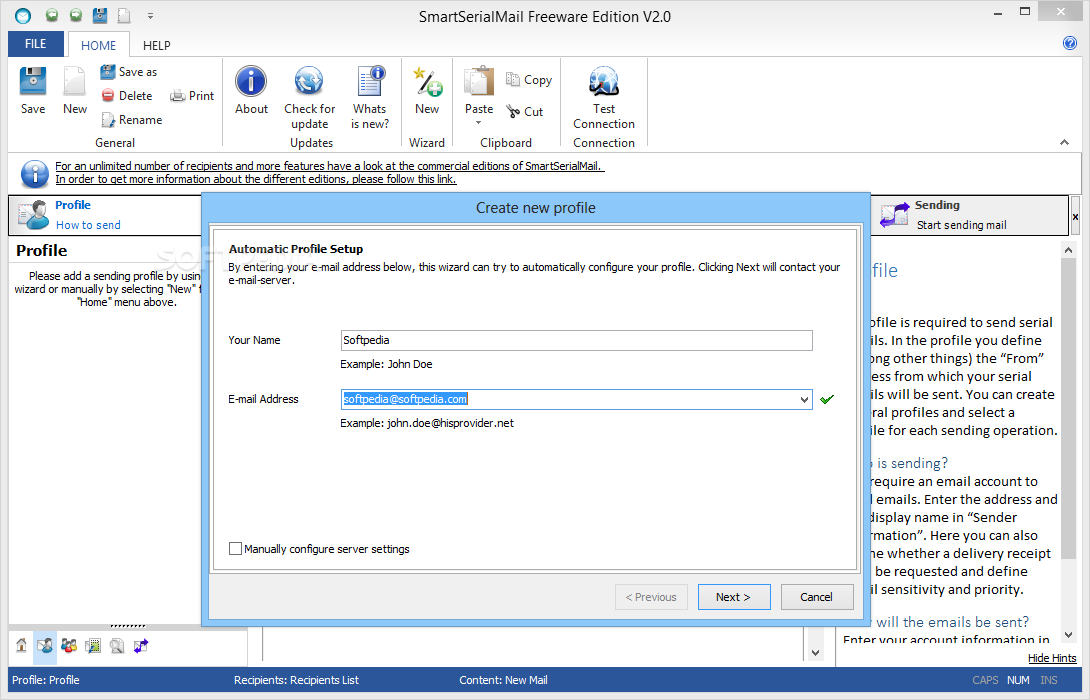Select the Sending Start sending mail step
Screen dimensions: 1090x700
[969, 215]
